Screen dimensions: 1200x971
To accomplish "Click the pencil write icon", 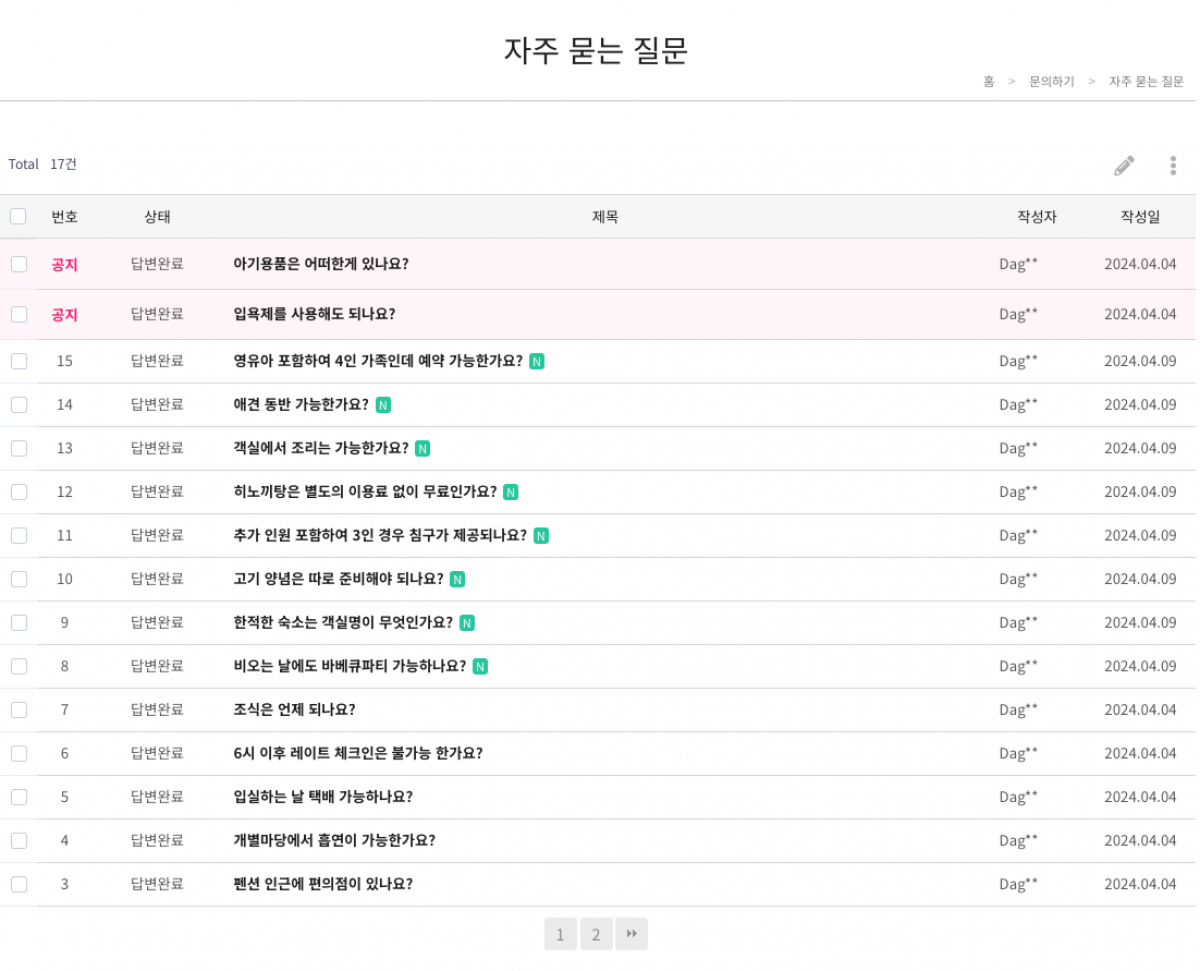I will 1124,166.
